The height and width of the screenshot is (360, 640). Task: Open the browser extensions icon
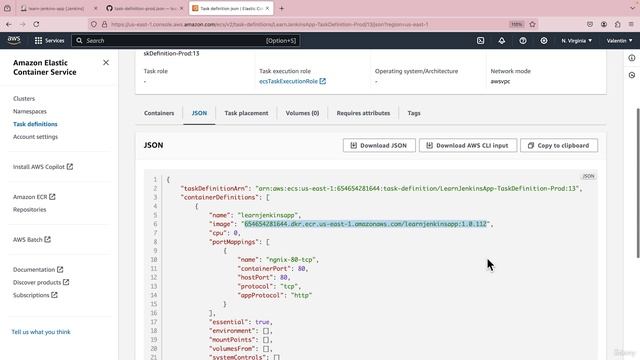coord(618,24)
